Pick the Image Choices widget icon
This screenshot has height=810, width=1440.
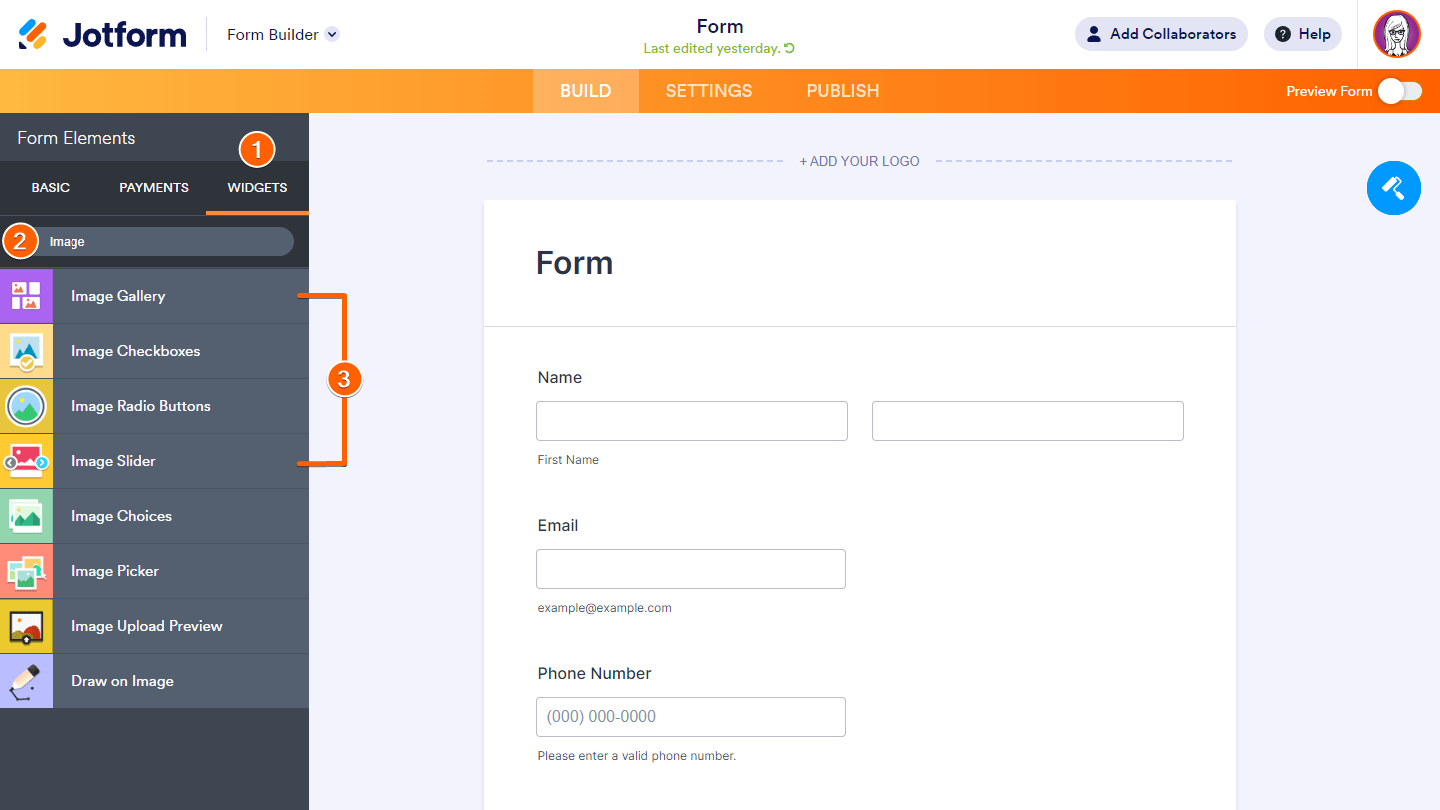[26, 516]
